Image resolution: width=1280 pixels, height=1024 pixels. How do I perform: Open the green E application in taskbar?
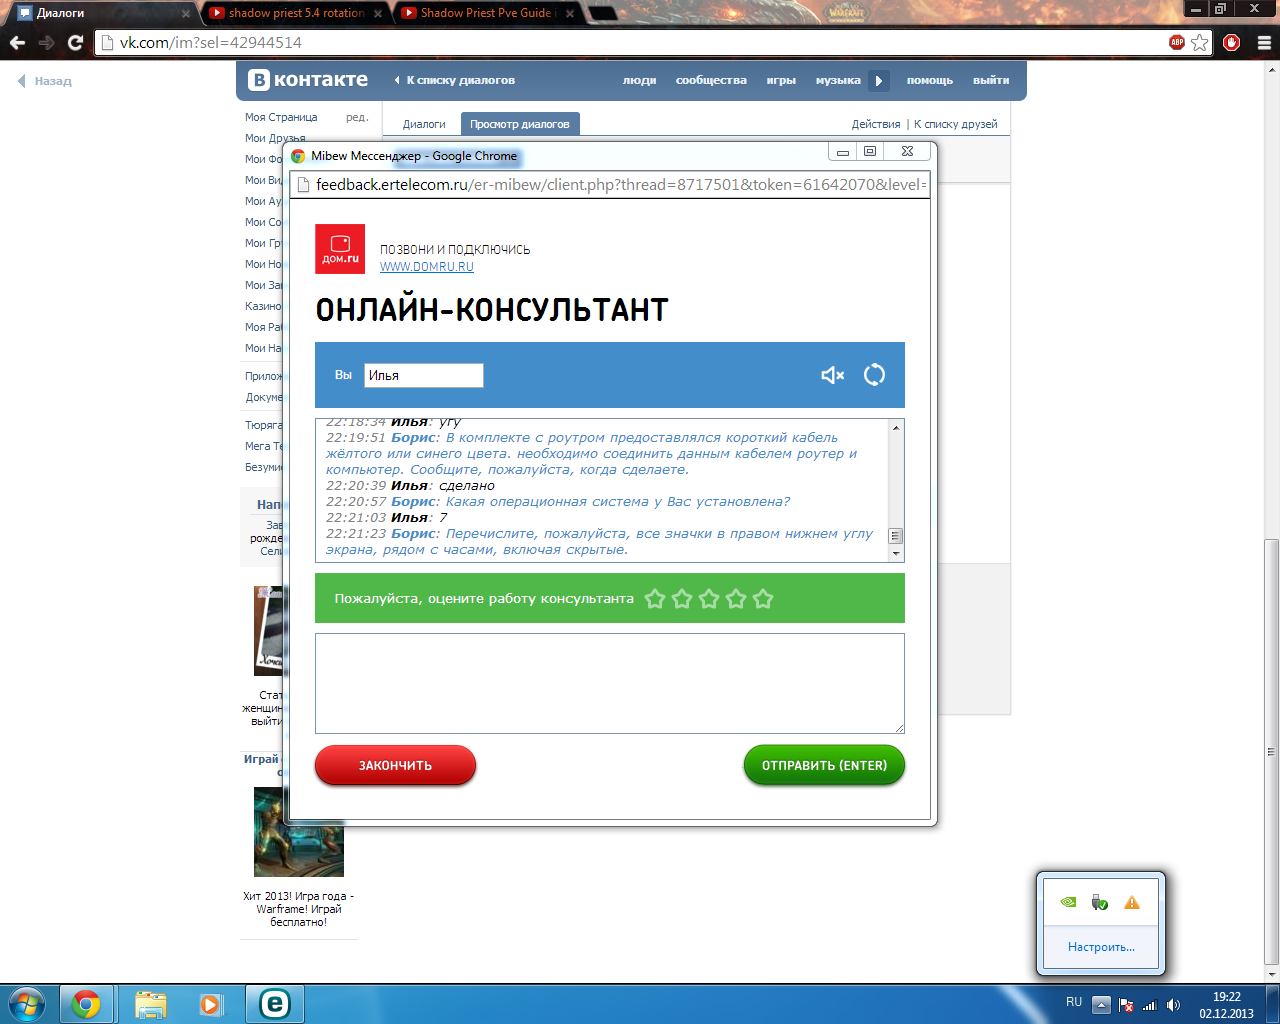[x=274, y=1004]
